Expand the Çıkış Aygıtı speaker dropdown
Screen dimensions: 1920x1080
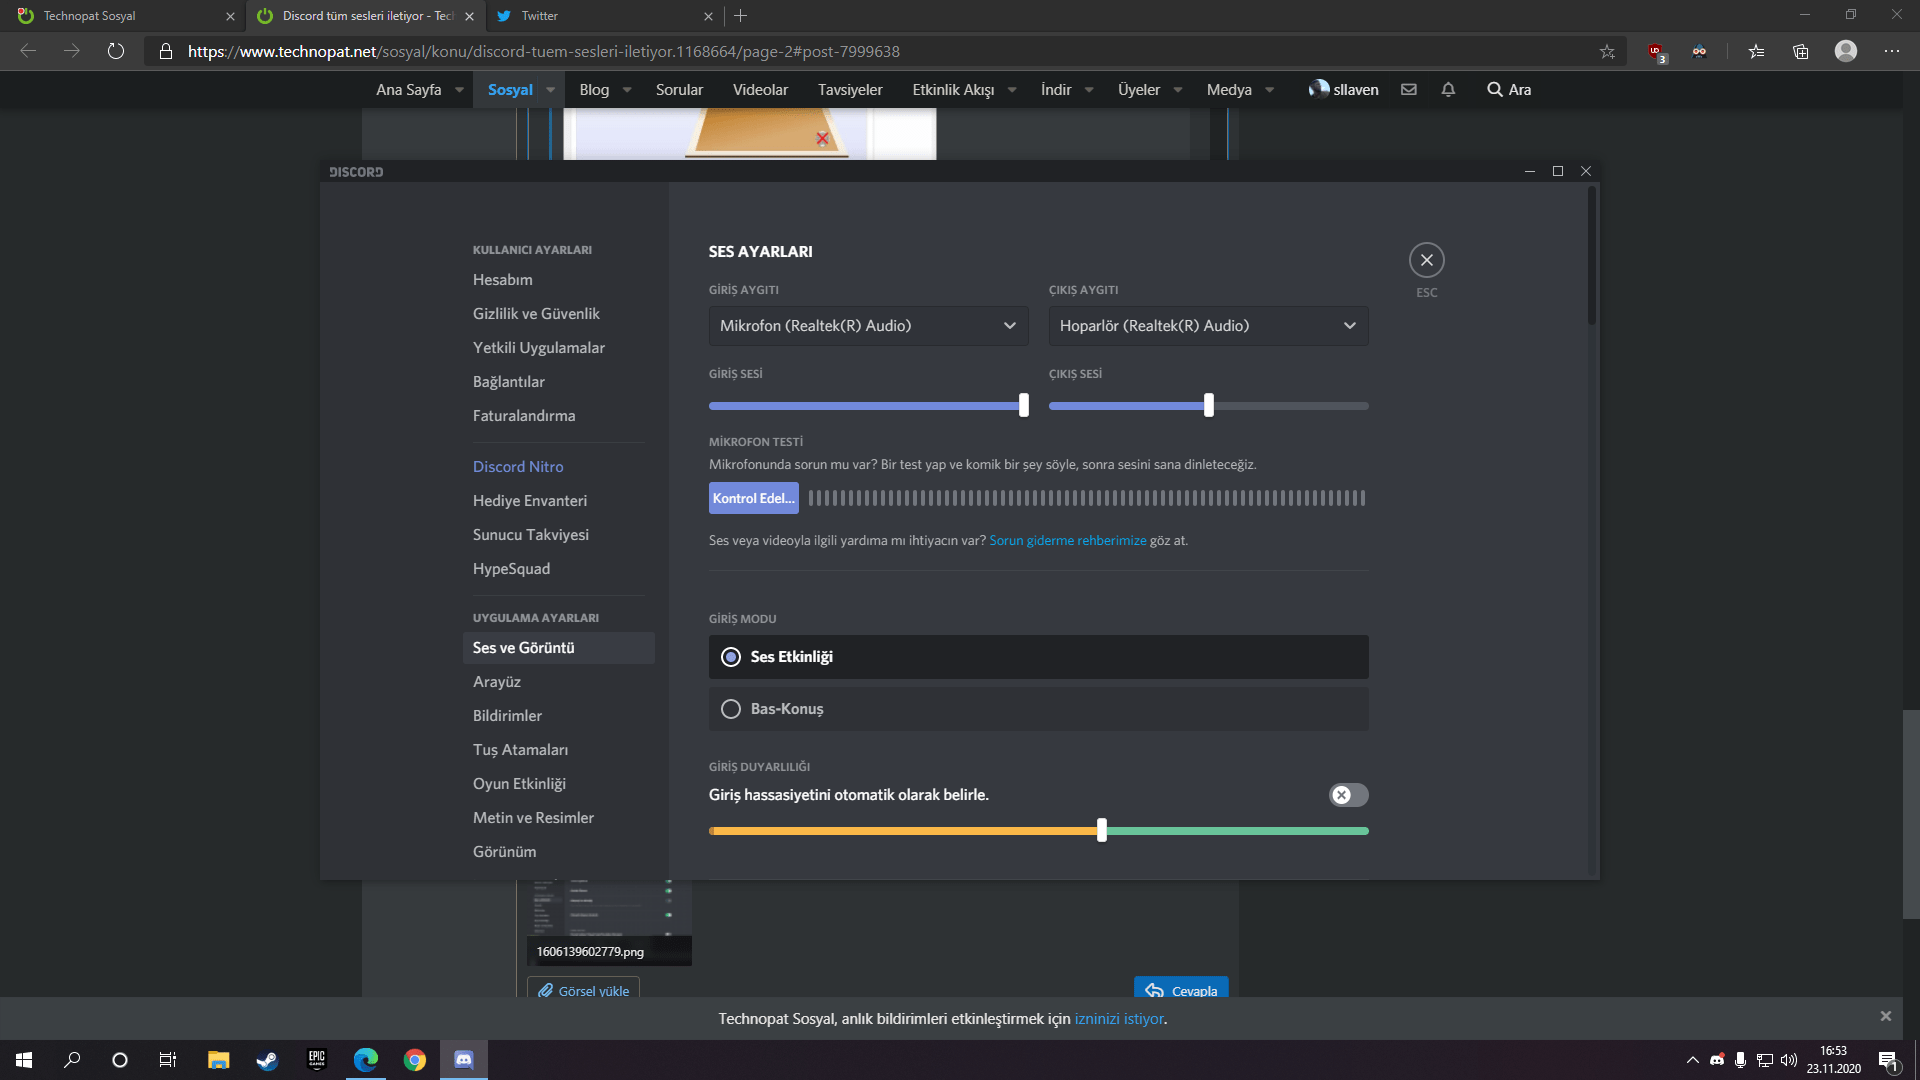coord(1208,326)
